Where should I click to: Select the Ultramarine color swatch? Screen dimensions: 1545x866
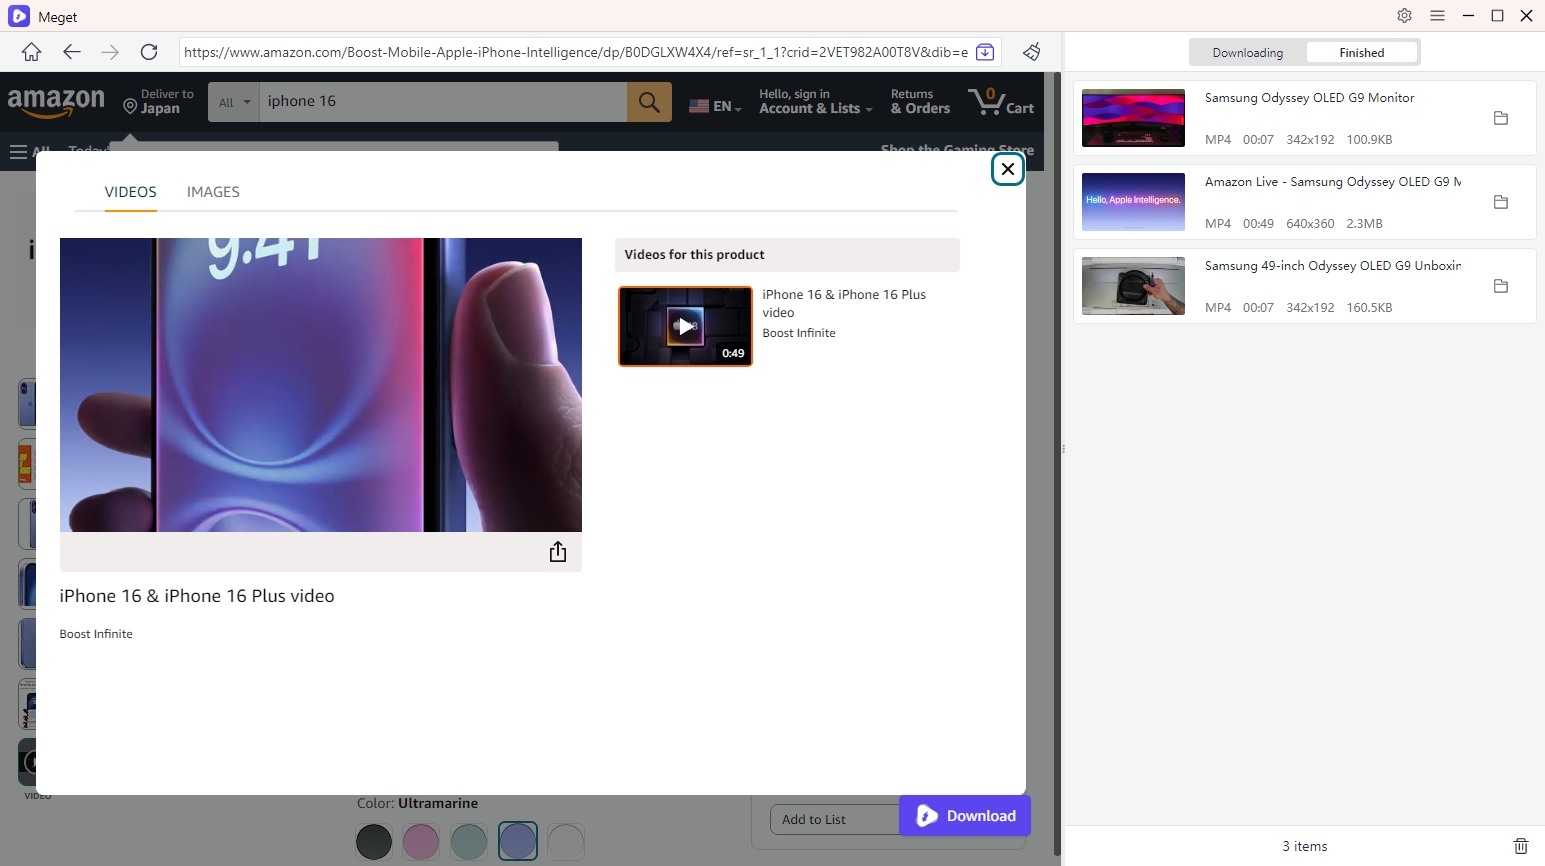518,842
